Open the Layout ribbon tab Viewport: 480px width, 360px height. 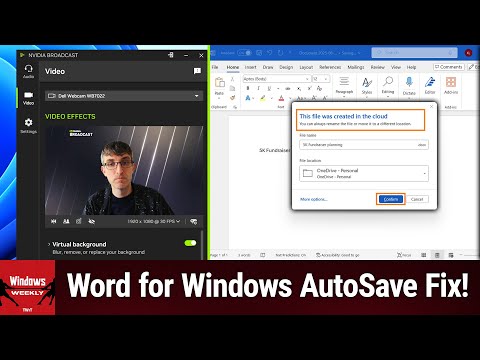coord(306,67)
